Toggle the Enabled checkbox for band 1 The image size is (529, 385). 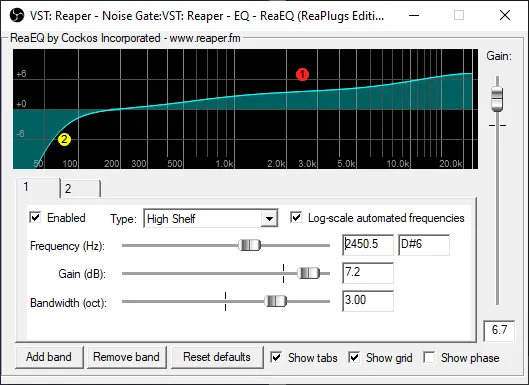[x=35, y=217]
